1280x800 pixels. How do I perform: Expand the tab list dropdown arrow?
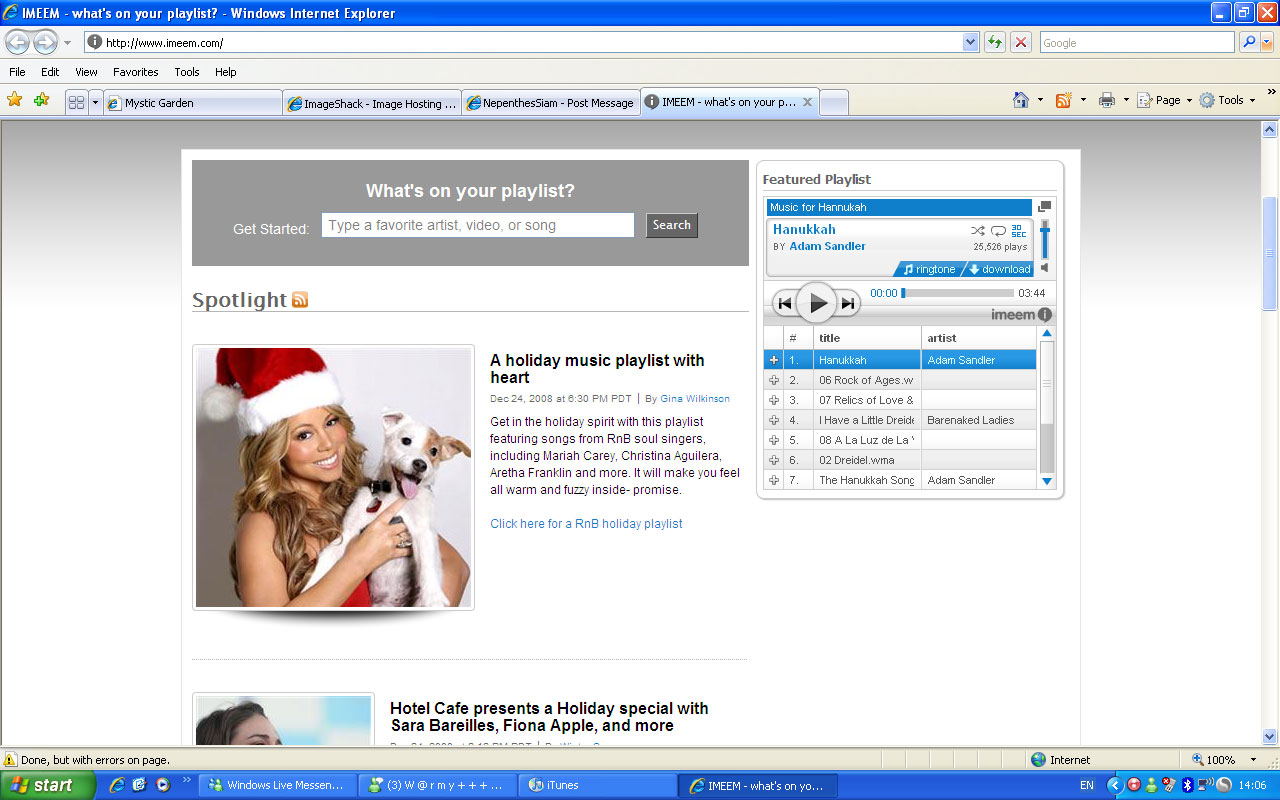tap(95, 102)
